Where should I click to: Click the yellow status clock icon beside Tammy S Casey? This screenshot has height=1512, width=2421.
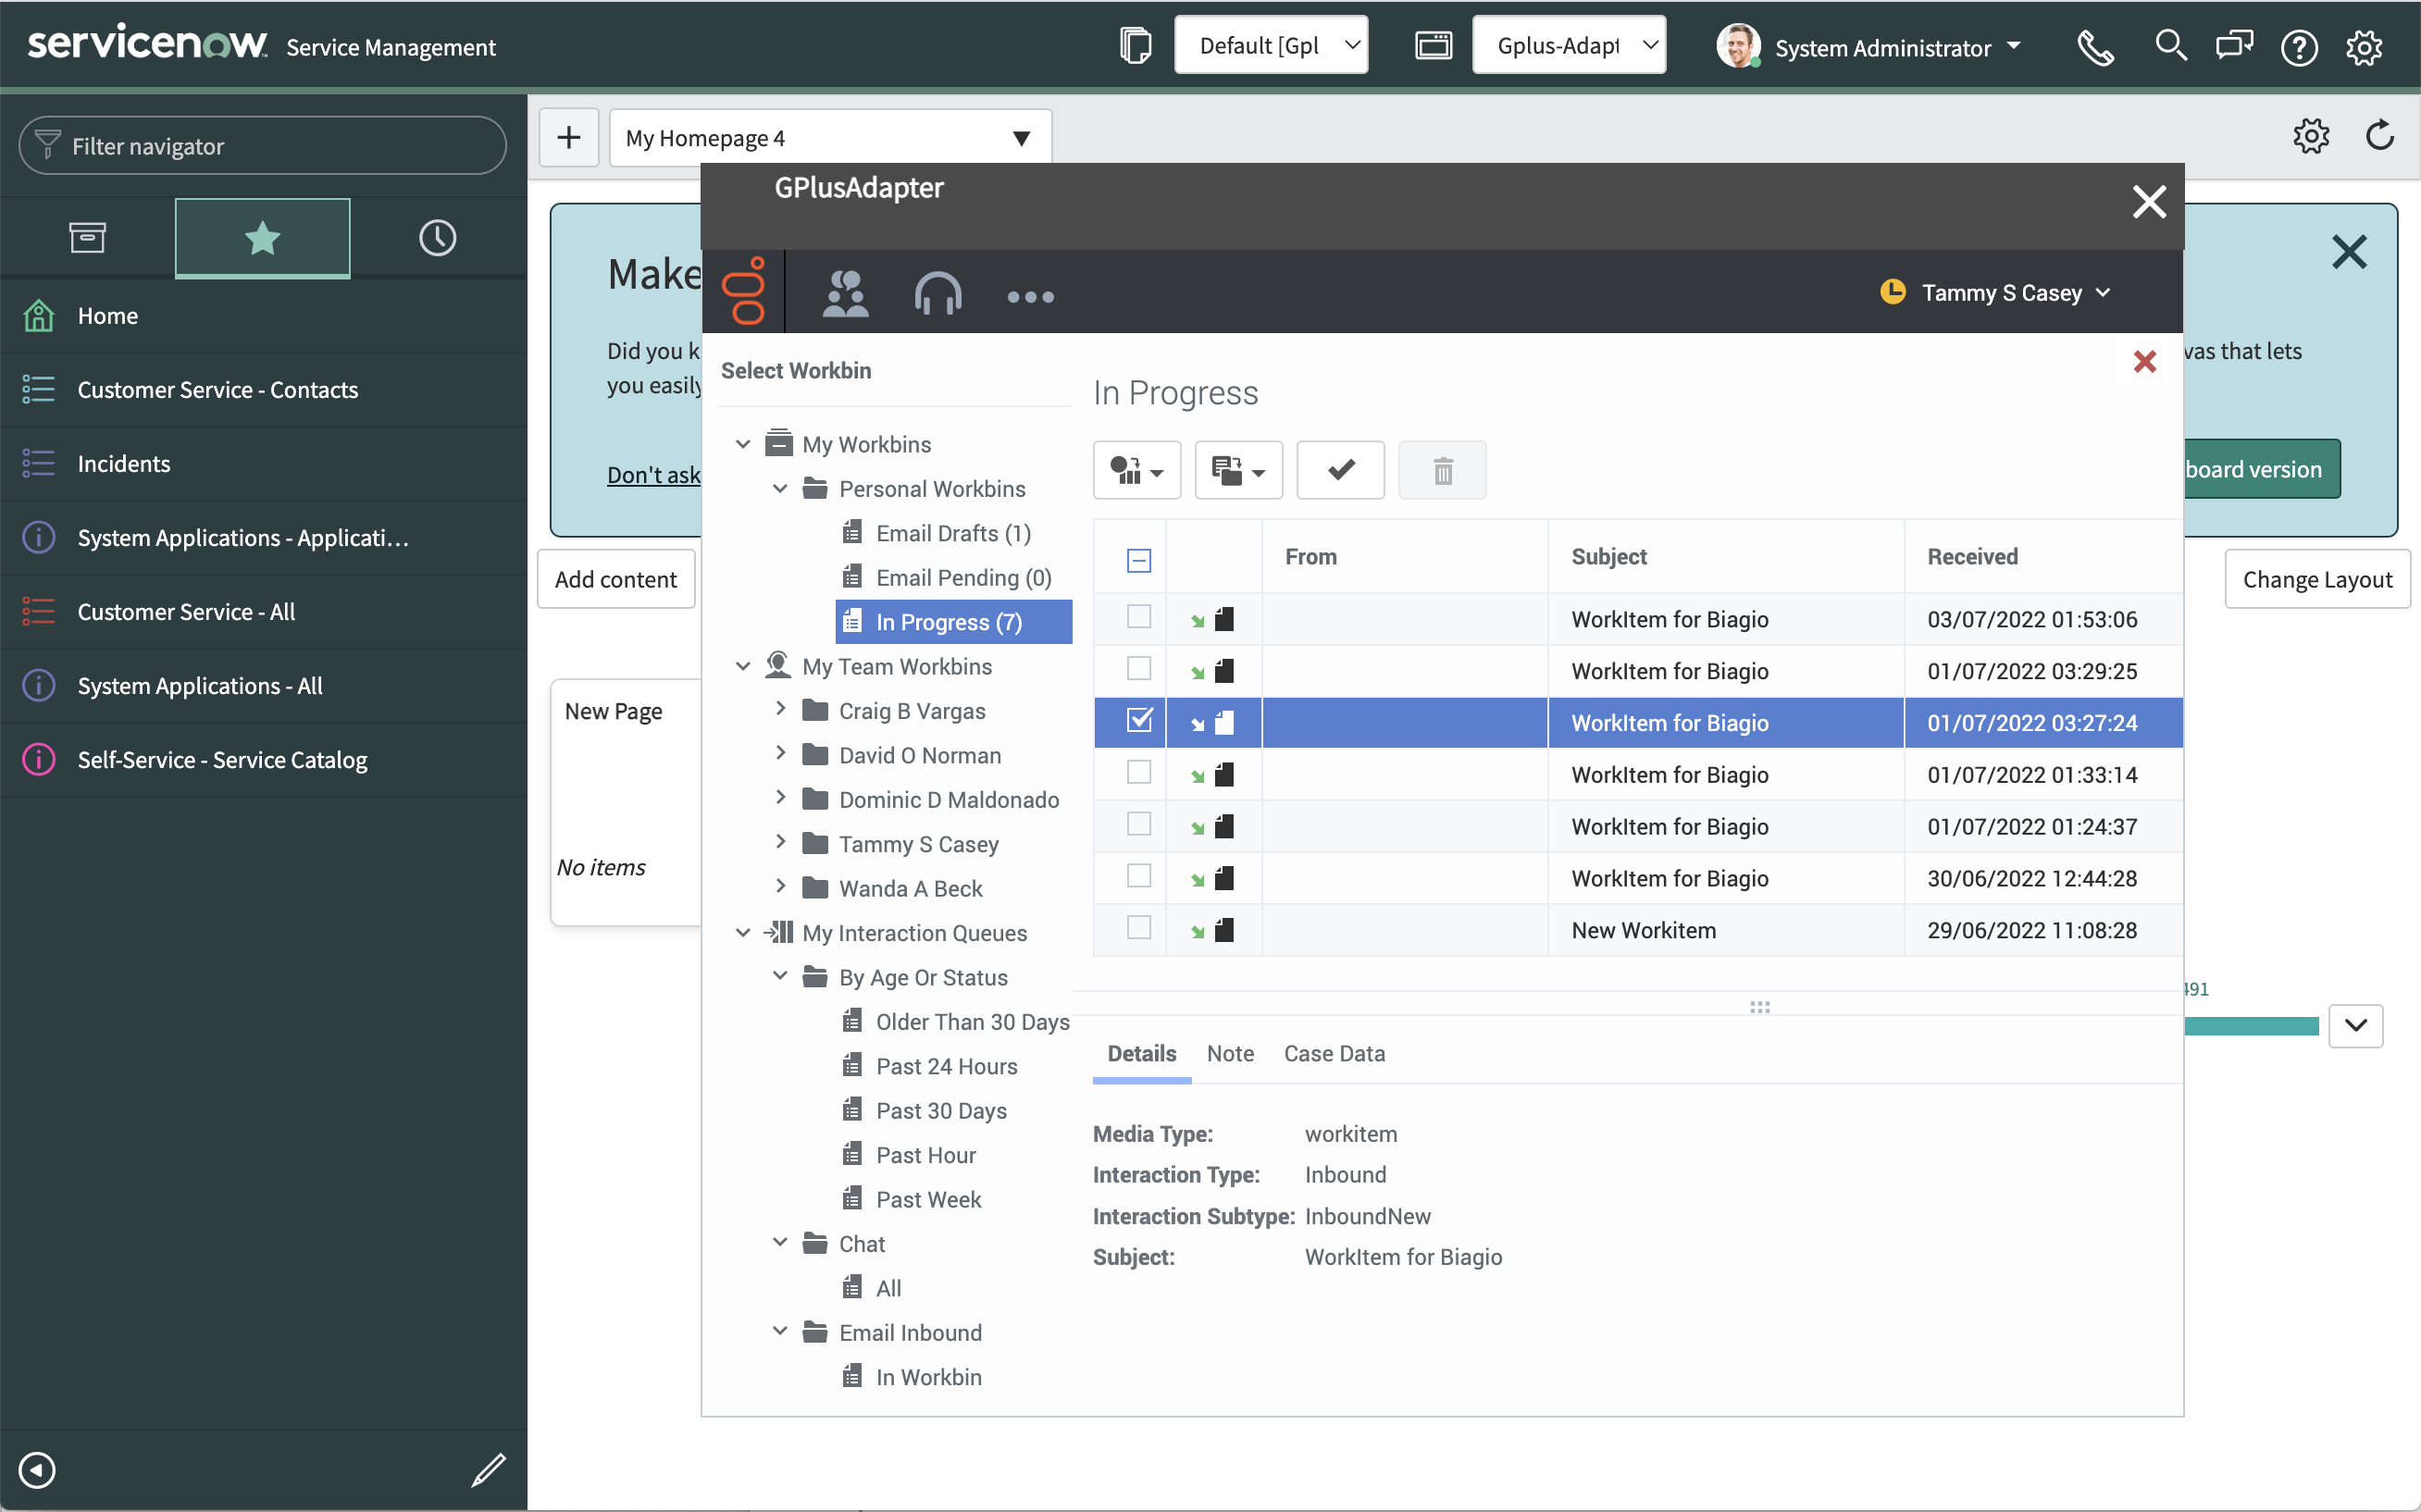1893,292
